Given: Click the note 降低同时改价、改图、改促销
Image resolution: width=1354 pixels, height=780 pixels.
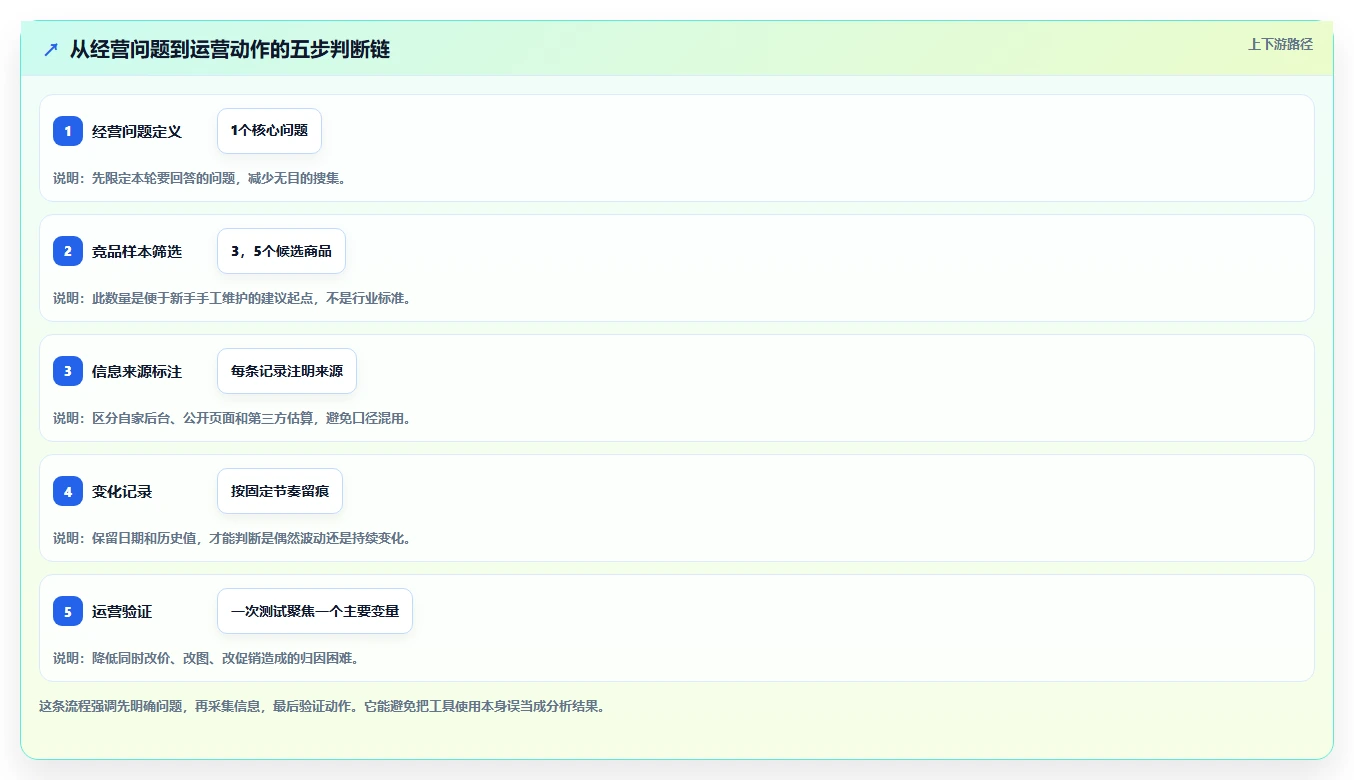Looking at the screenshot, I should tap(206, 658).
